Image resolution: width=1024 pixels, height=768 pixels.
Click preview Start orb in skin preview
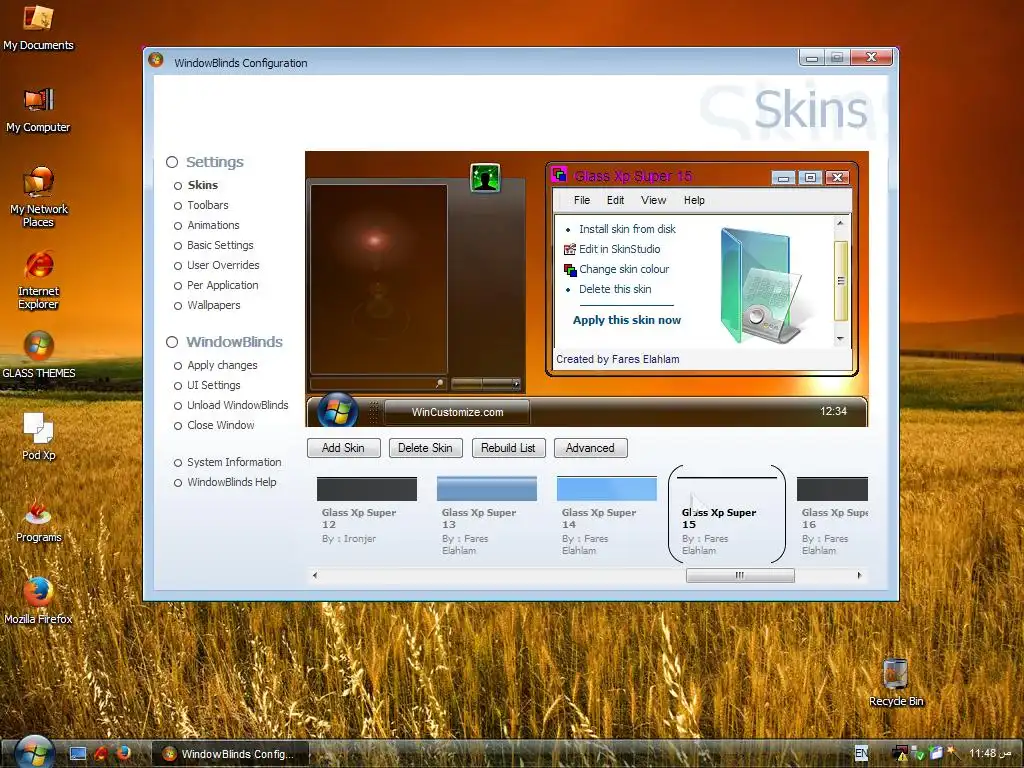[338, 411]
